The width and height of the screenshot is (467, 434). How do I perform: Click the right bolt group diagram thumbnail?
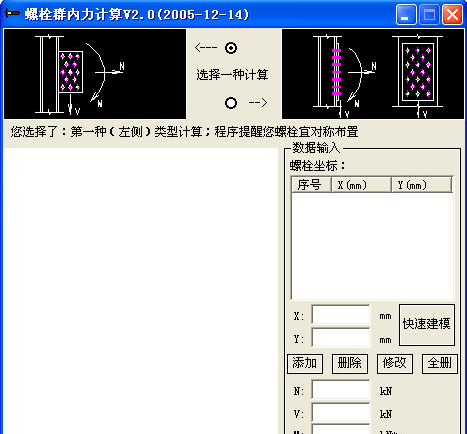coord(373,74)
